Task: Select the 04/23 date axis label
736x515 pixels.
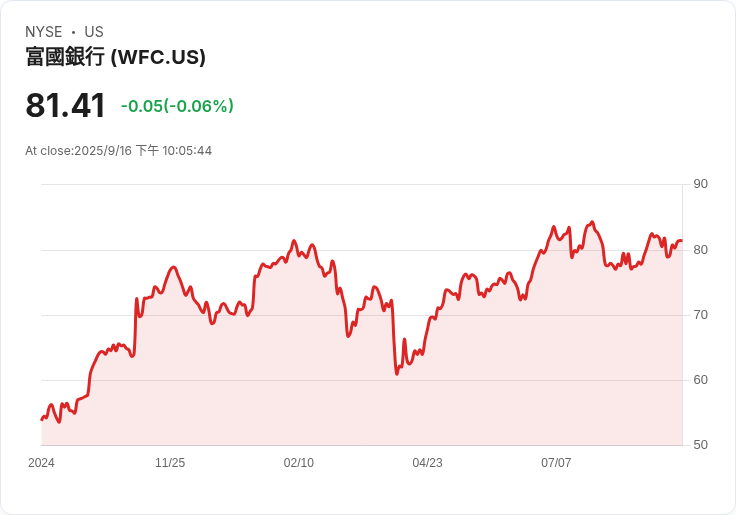Action: coord(427,463)
